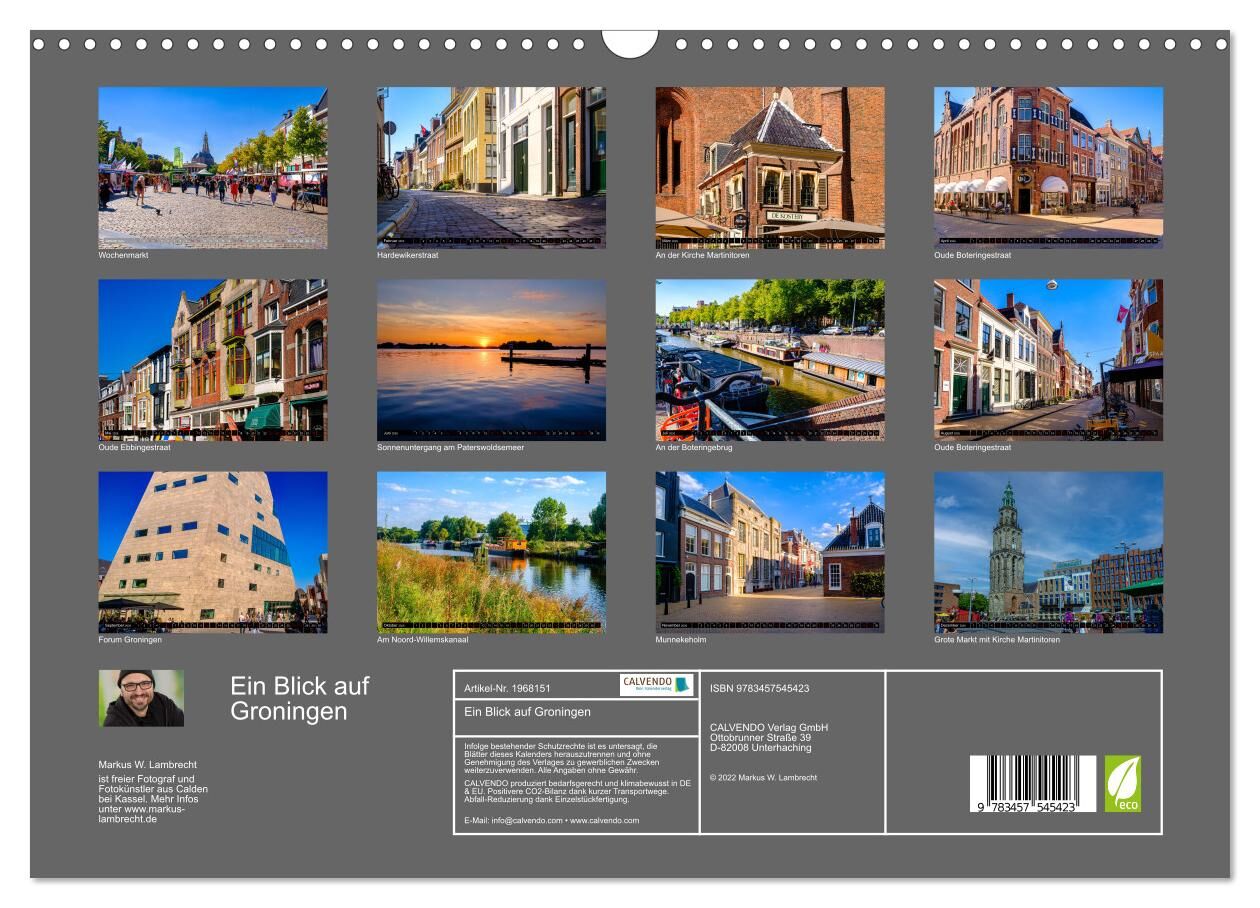
Task: Click the ISBN 9783457545423 text
Action: point(759,688)
